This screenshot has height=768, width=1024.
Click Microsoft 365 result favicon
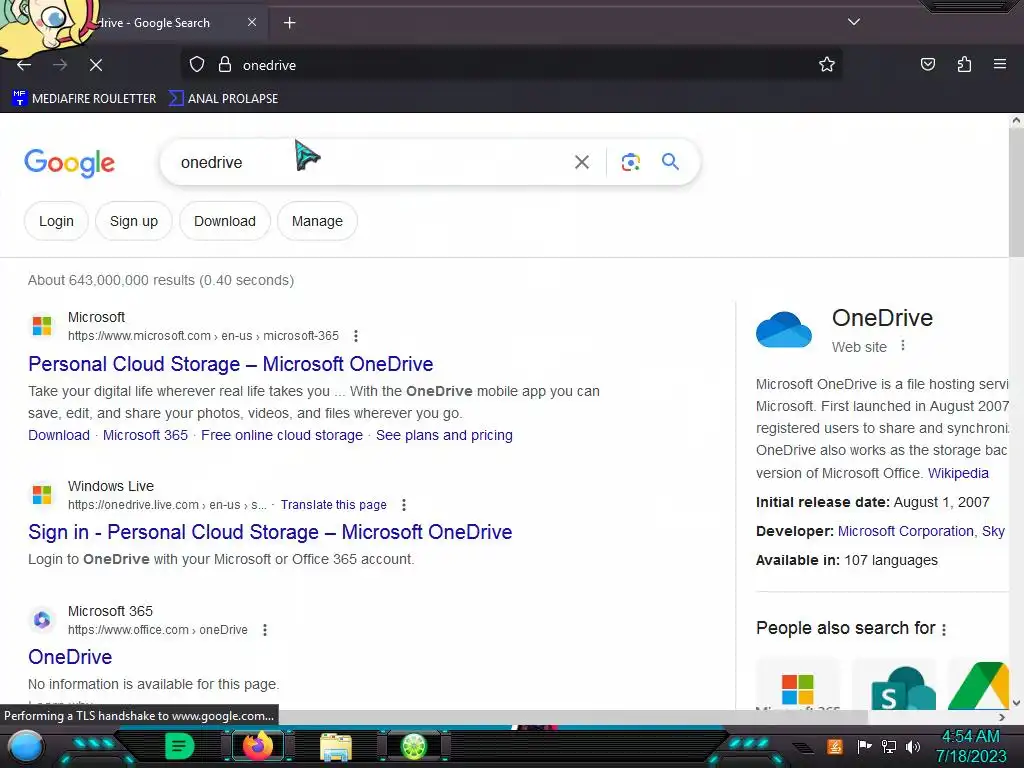42,619
